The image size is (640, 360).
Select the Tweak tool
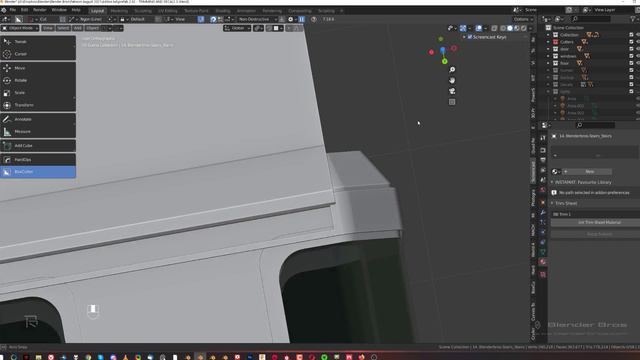pyautogui.click(x=38, y=42)
